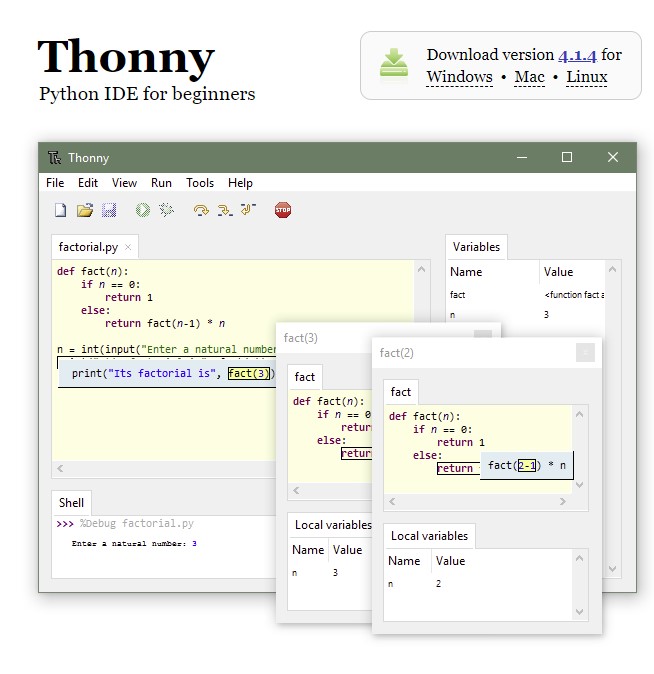Open the Run menu

point(161,183)
